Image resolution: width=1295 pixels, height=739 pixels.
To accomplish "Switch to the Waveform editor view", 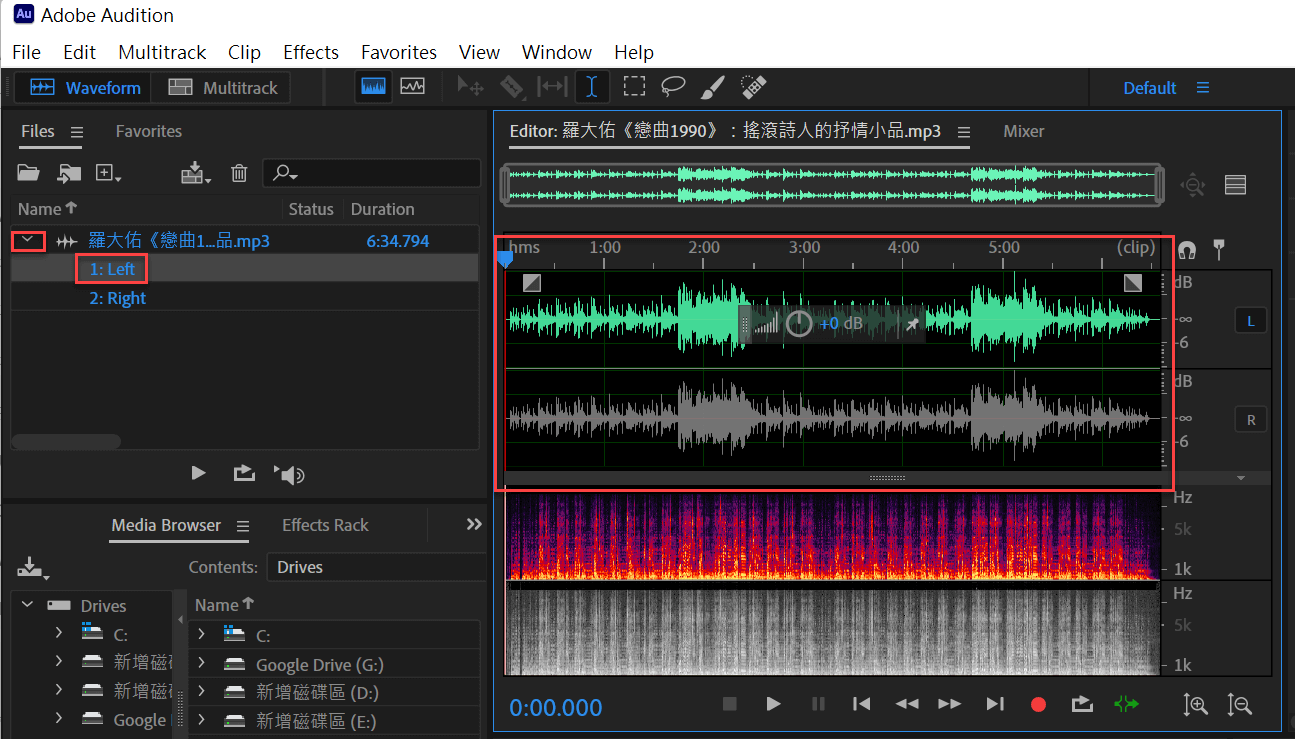I will click(85, 88).
